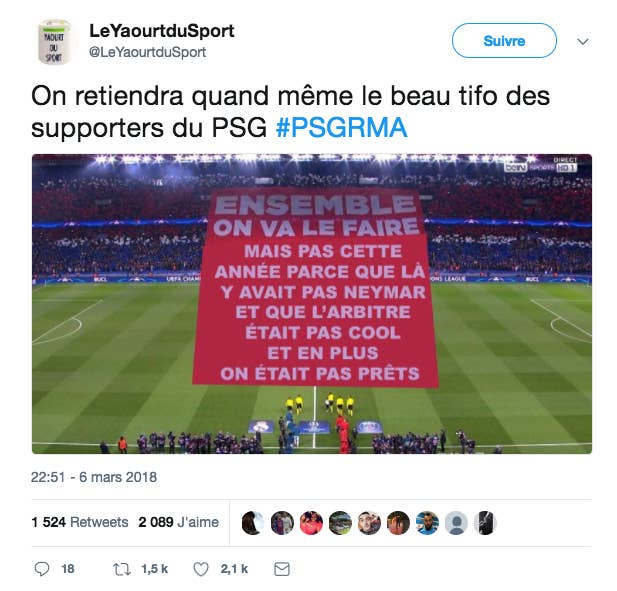Click the retweet arrows icon

coord(122,569)
